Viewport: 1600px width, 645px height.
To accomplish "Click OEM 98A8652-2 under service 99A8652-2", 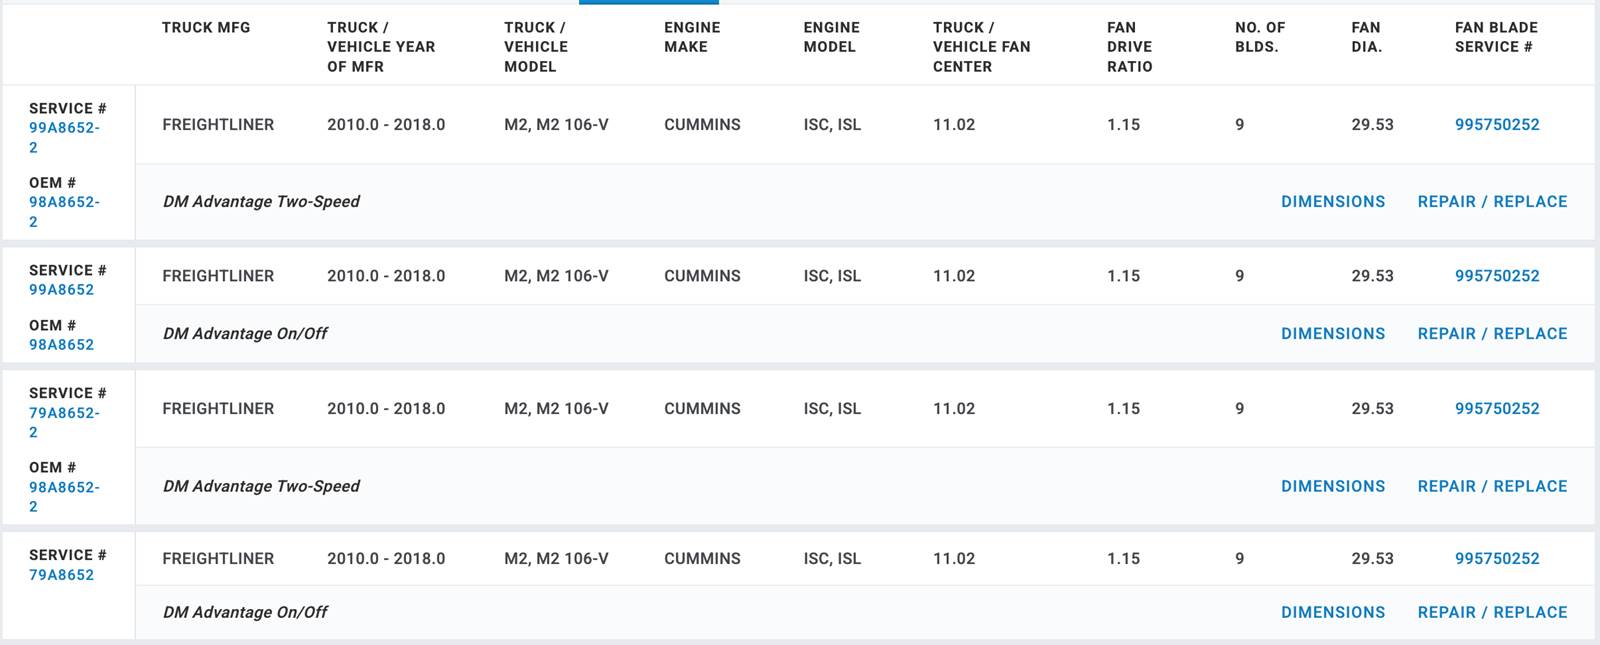I will [x=64, y=202].
